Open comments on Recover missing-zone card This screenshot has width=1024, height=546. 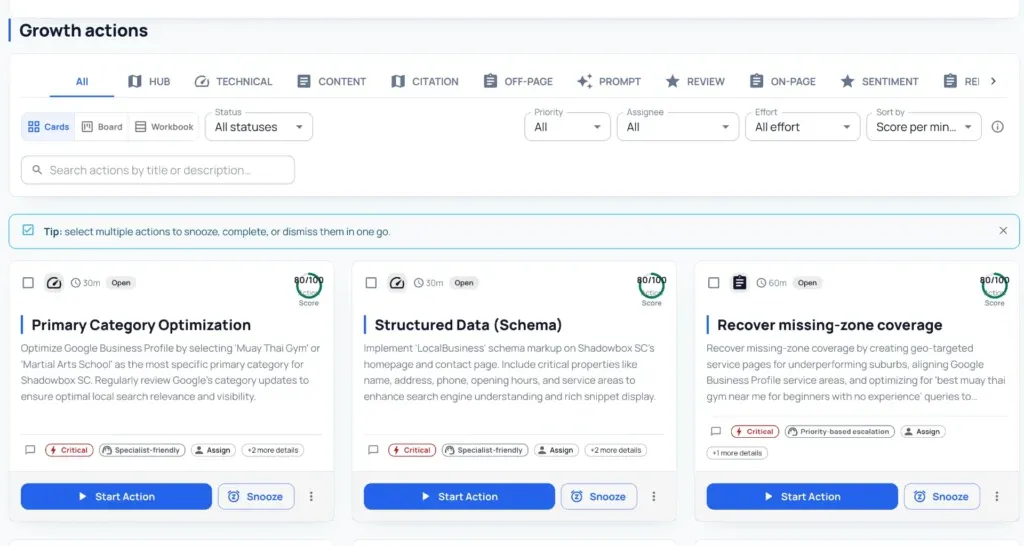click(x=716, y=432)
